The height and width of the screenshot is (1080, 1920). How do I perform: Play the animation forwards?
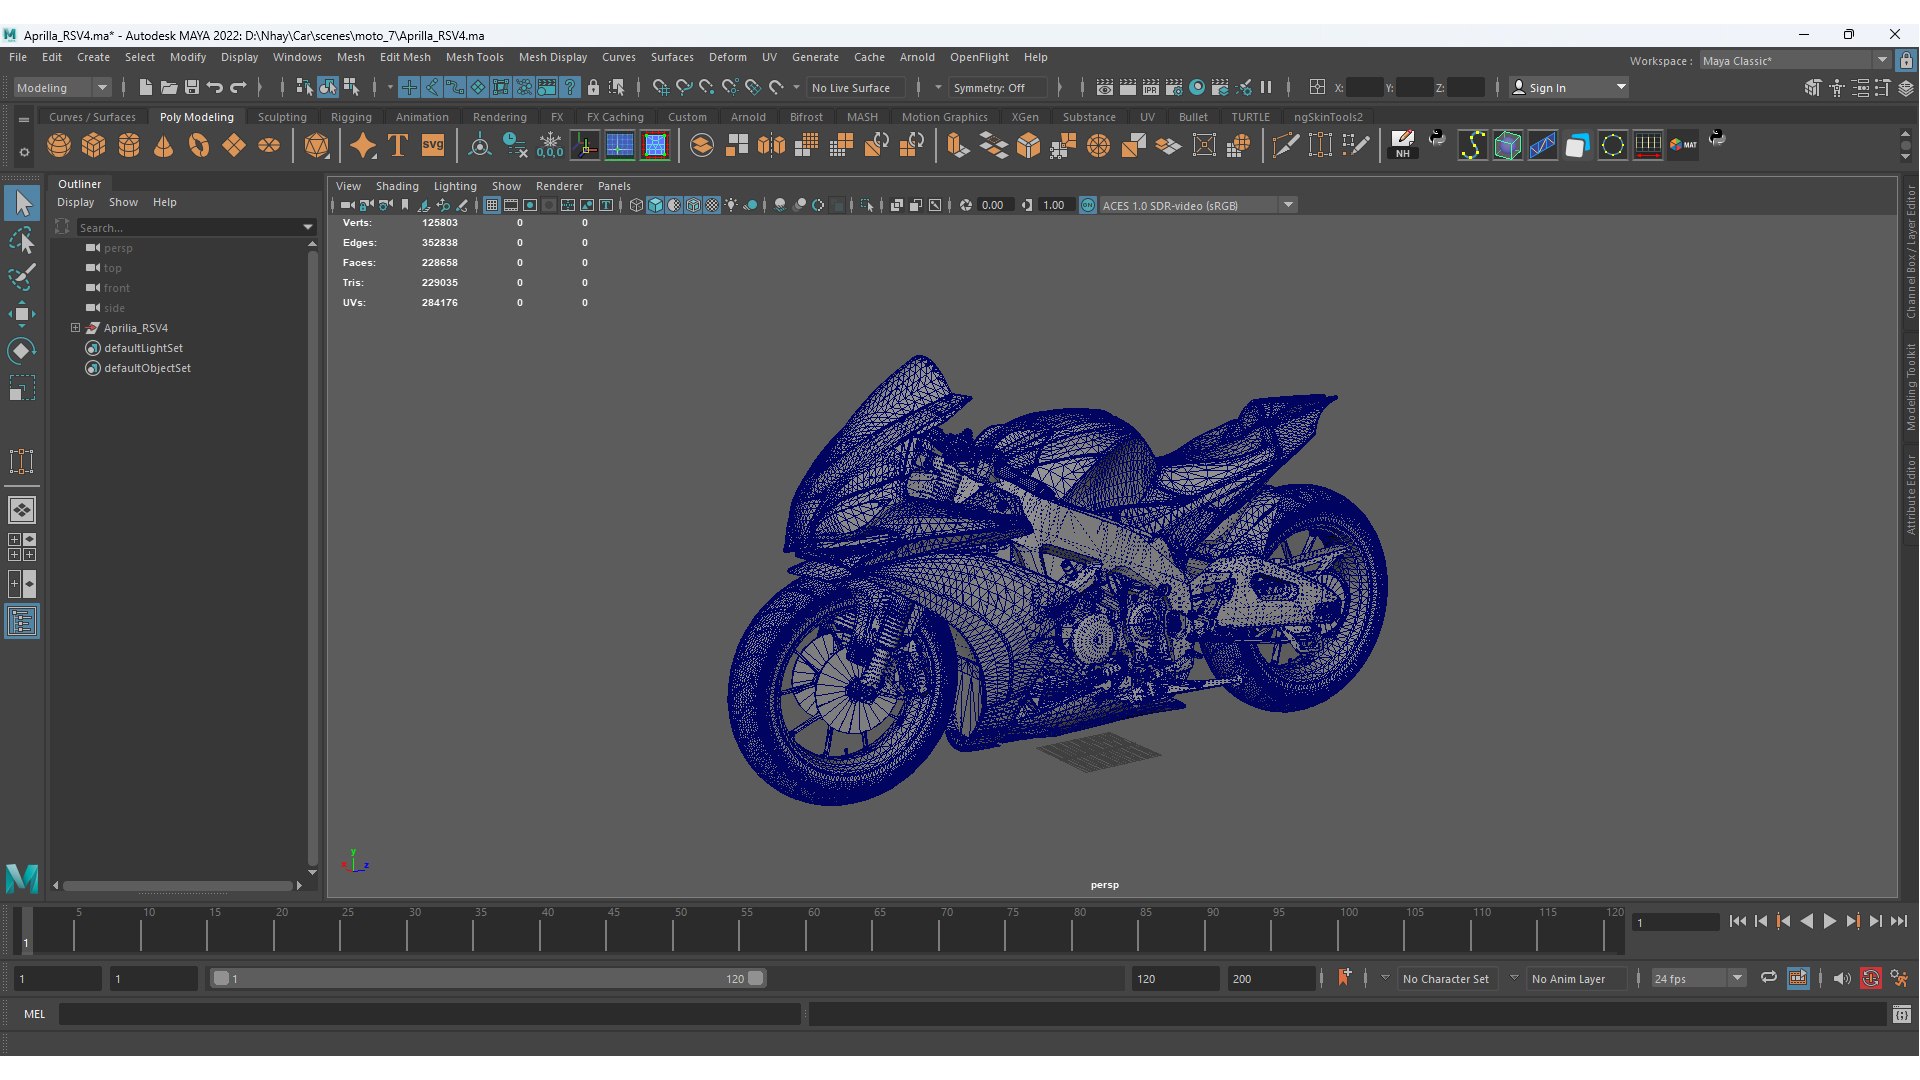(1829, 922)
